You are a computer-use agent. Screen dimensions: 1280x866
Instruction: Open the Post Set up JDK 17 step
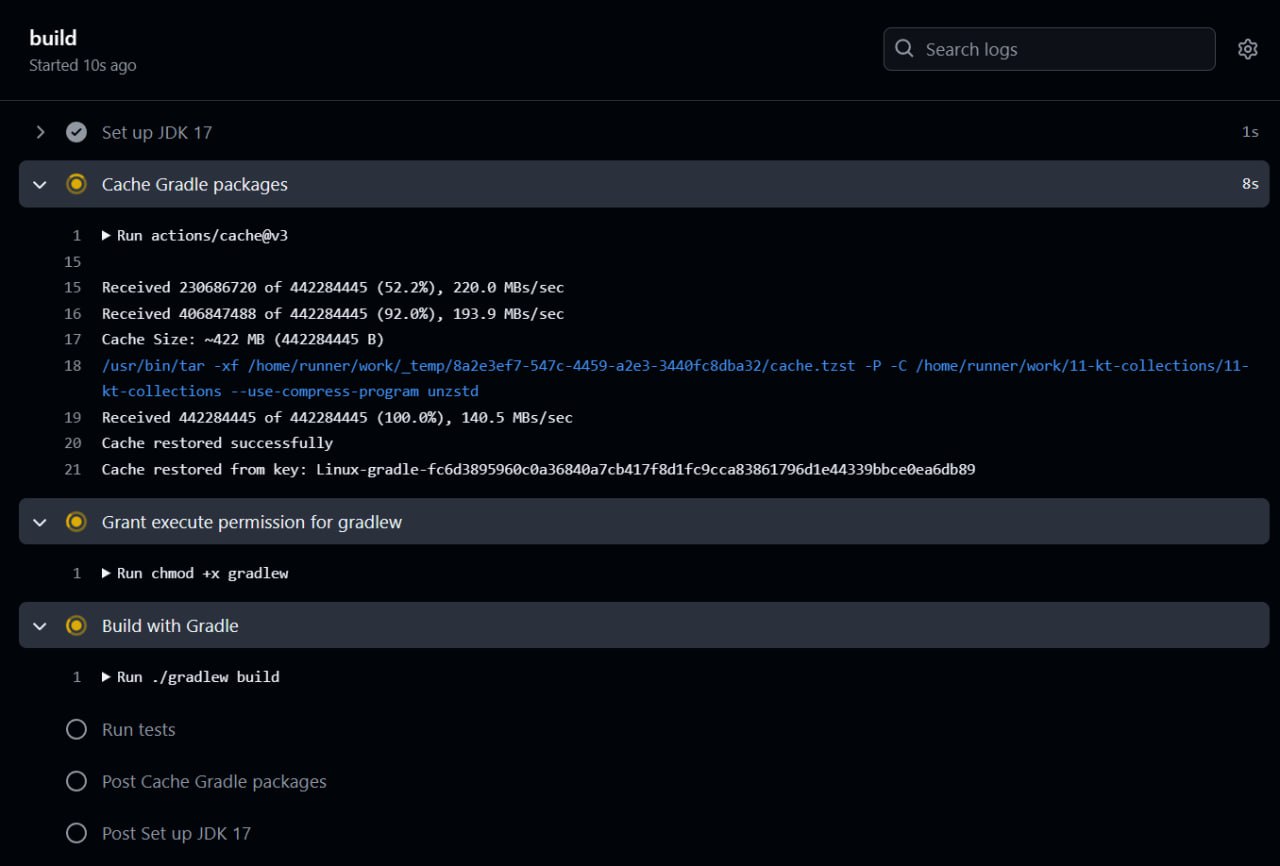[176, 834]
